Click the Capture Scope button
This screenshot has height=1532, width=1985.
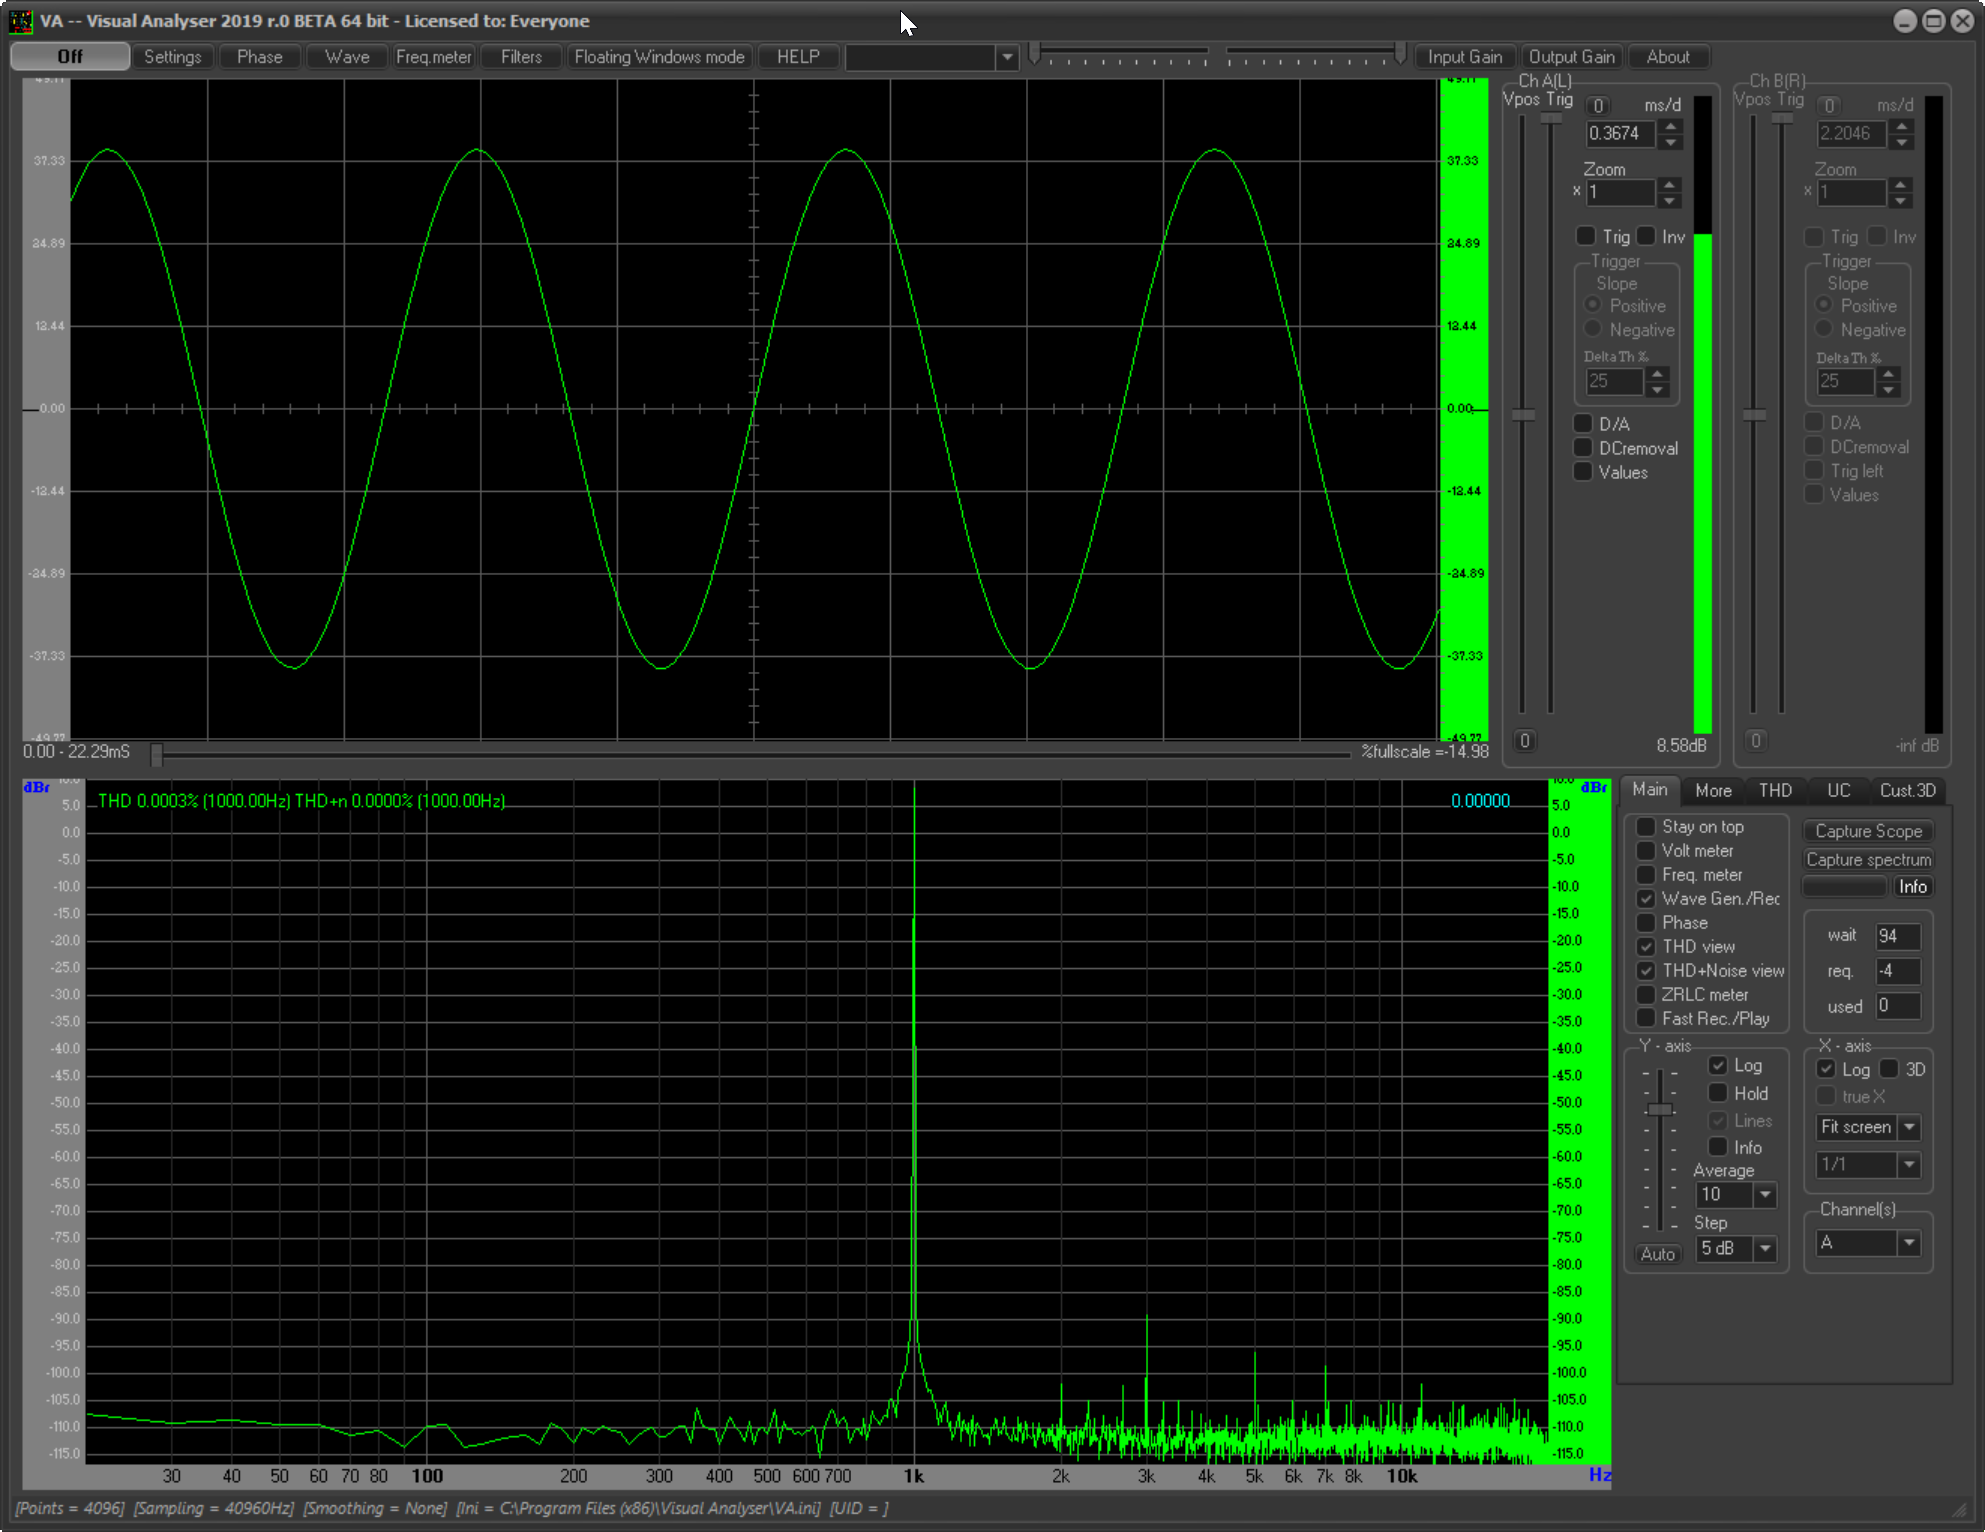click(x=1868, y=831)
